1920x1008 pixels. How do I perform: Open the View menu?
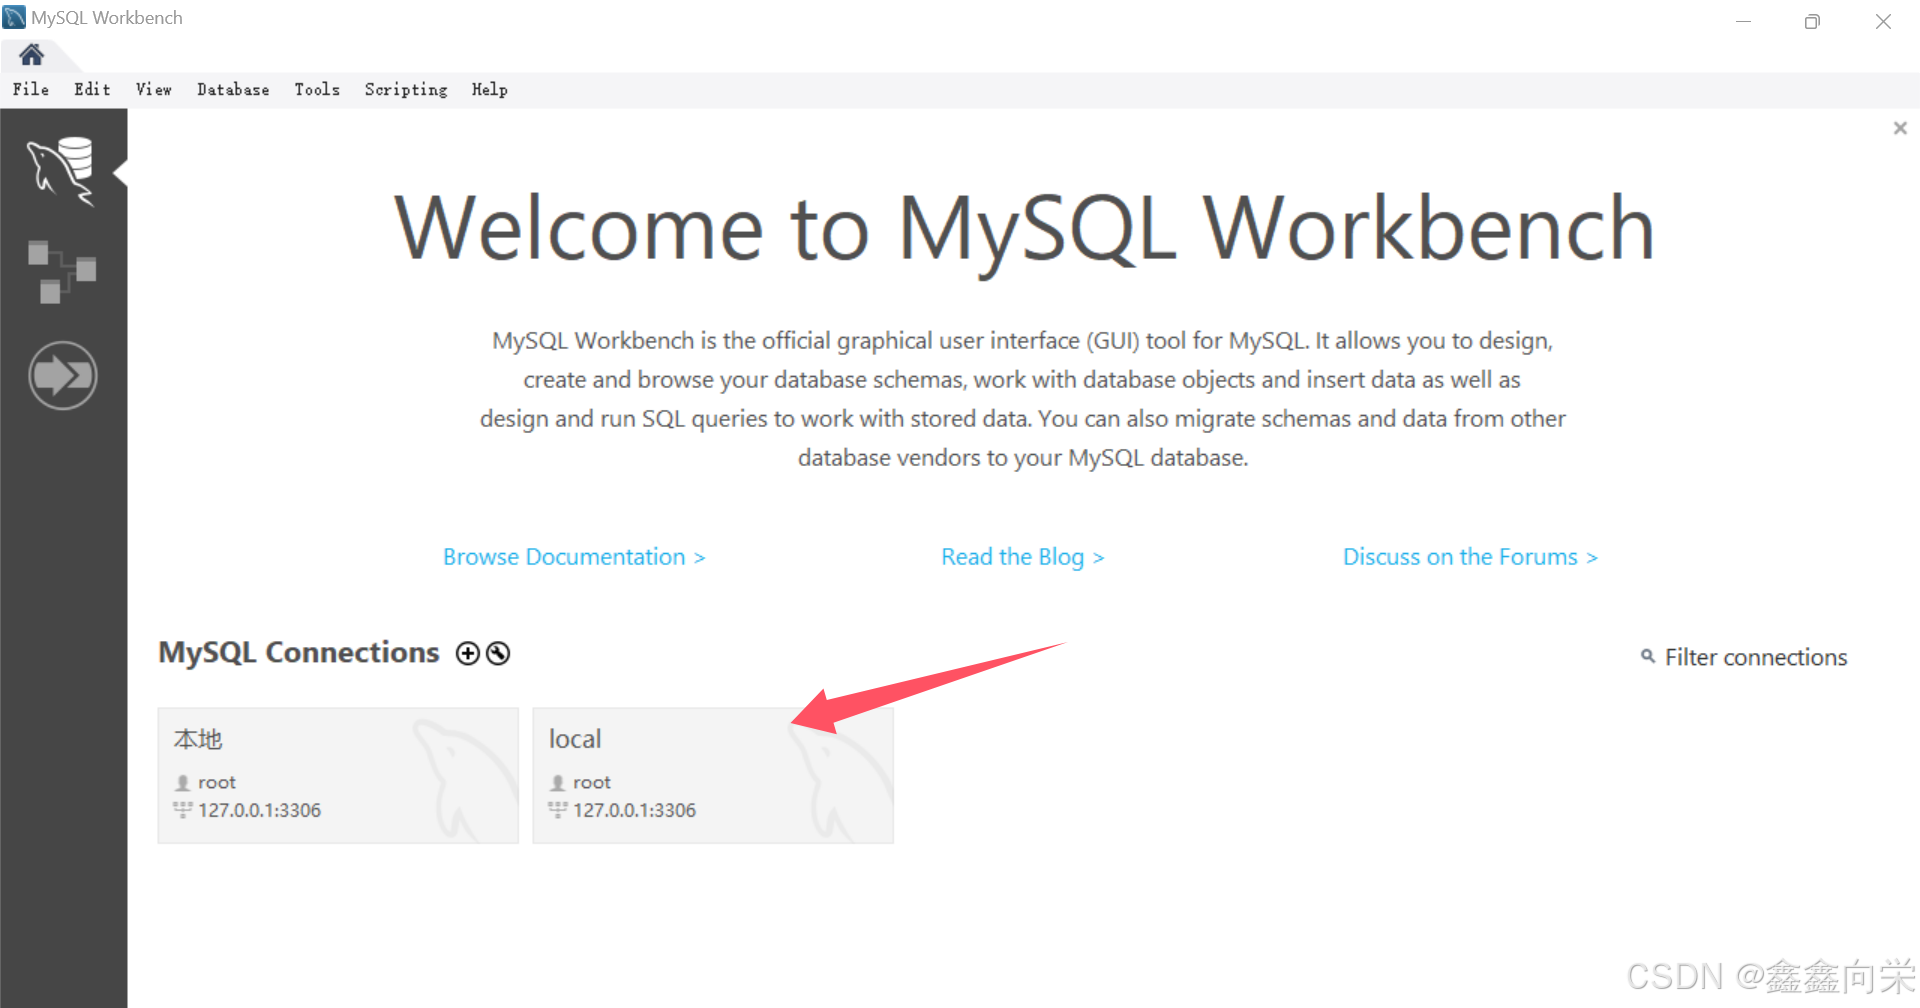pyautogui.click(x=154, y=89)
